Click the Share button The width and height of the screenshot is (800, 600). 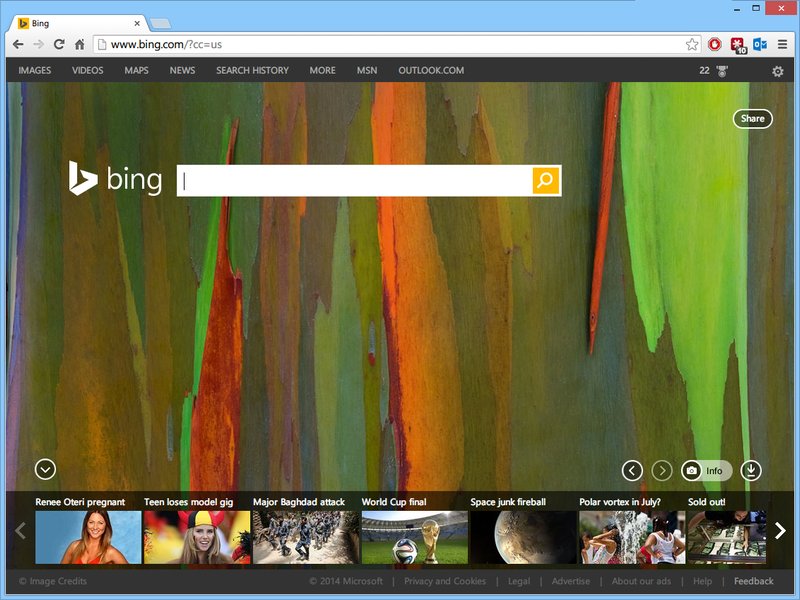pos(753,118)
